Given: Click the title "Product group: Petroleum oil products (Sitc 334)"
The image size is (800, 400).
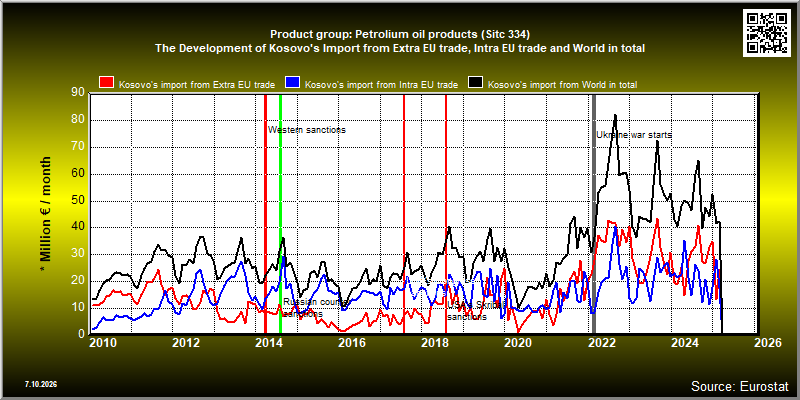Looking at the screenshot, I should (400, 35).
